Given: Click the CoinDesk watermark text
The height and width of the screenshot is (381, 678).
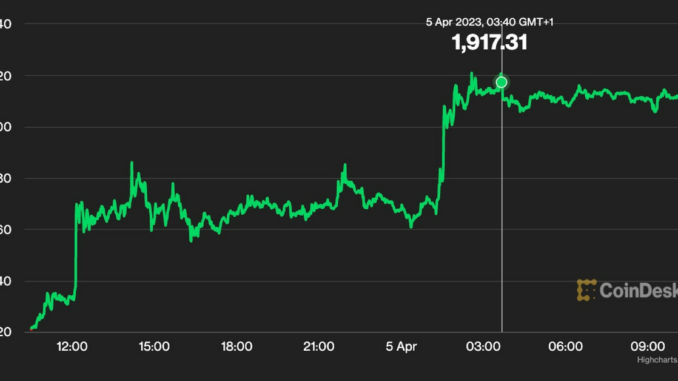Looking at the screenshot, I should click(639, 290).
